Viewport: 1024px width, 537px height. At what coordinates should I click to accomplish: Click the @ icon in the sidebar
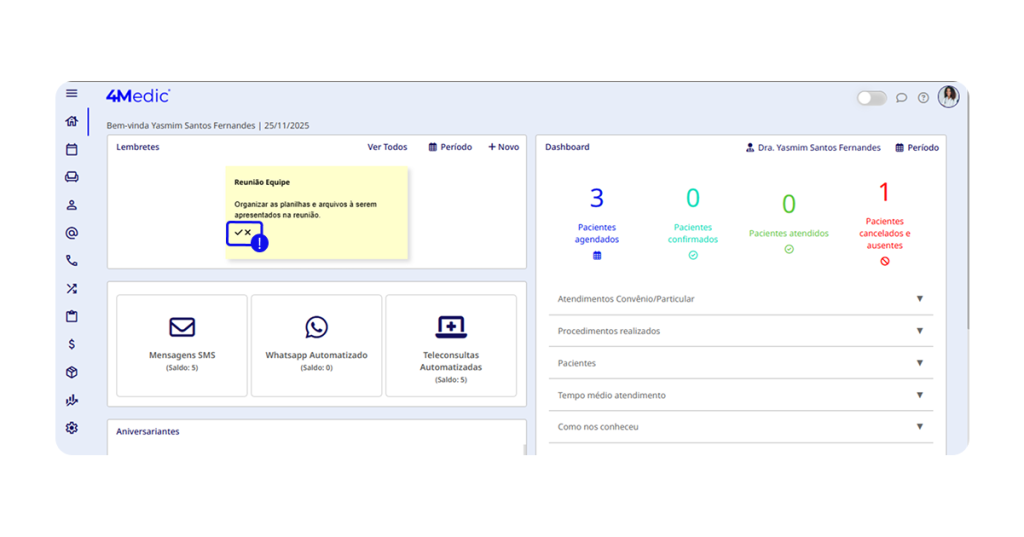tap(71, 233)
